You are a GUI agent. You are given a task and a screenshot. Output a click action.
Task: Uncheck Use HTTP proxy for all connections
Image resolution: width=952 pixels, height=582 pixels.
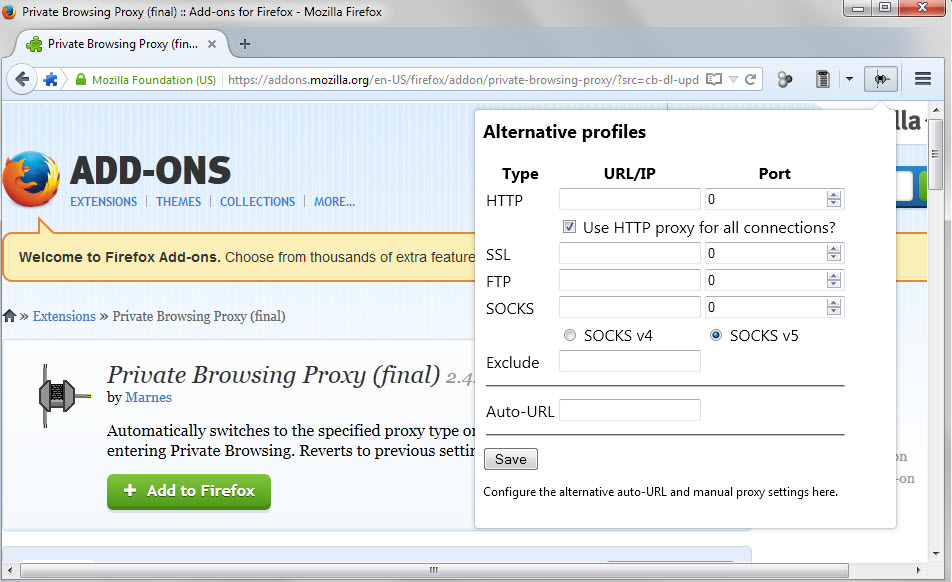(x=569, y=227)
